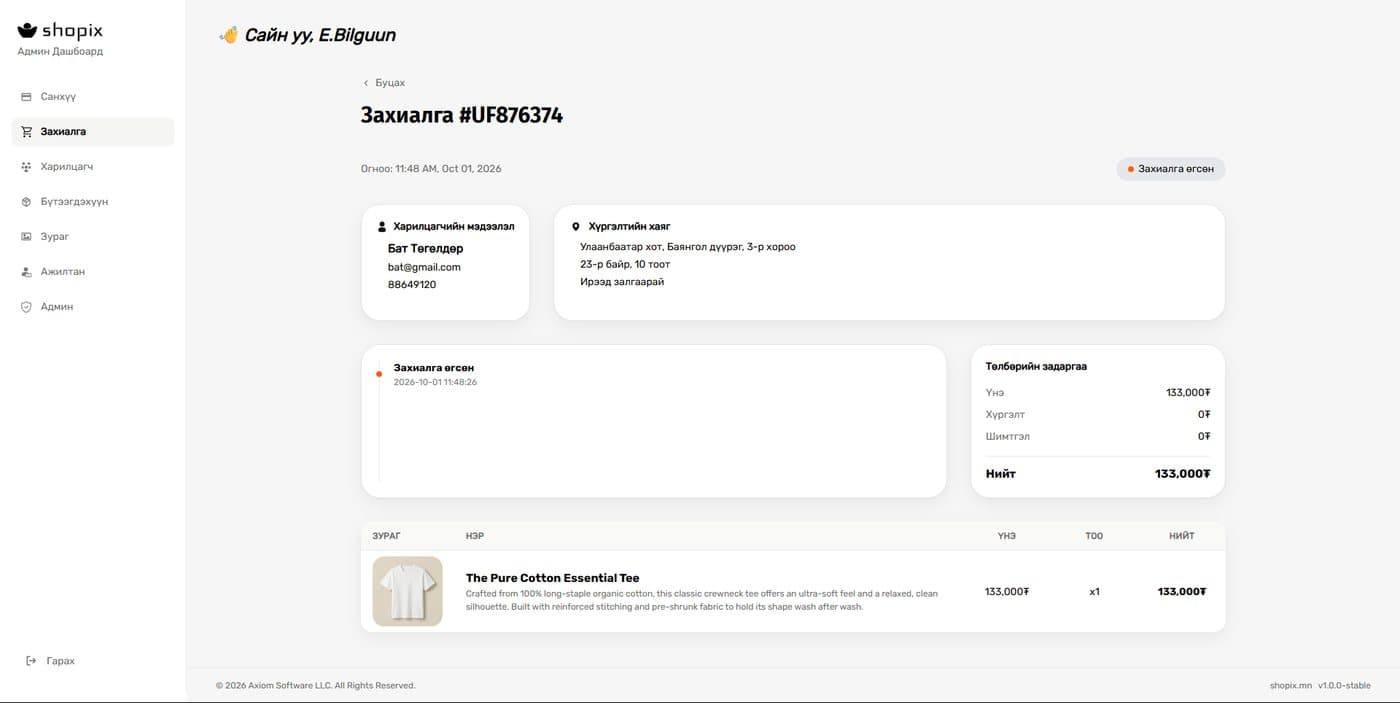
Task: Go to the Бүтээгдэхүүн section
Action: (x=93, y=202)
